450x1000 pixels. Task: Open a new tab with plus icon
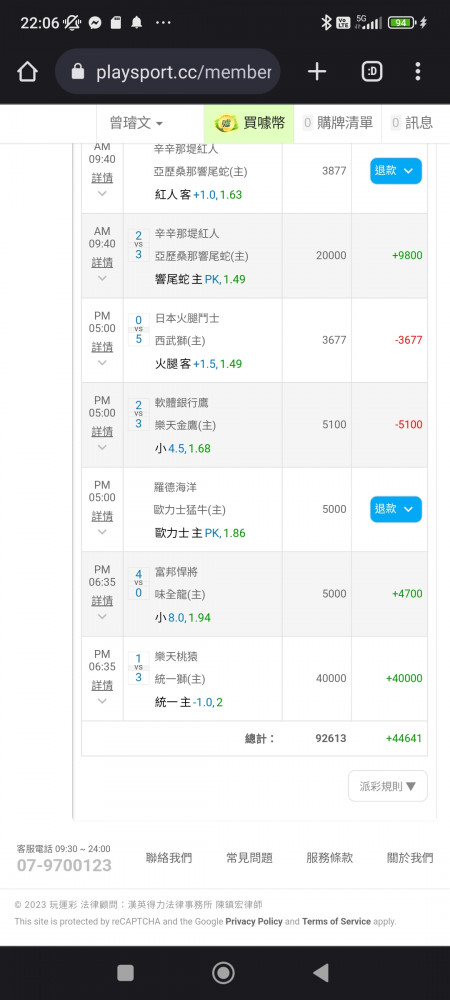point(317,72)
